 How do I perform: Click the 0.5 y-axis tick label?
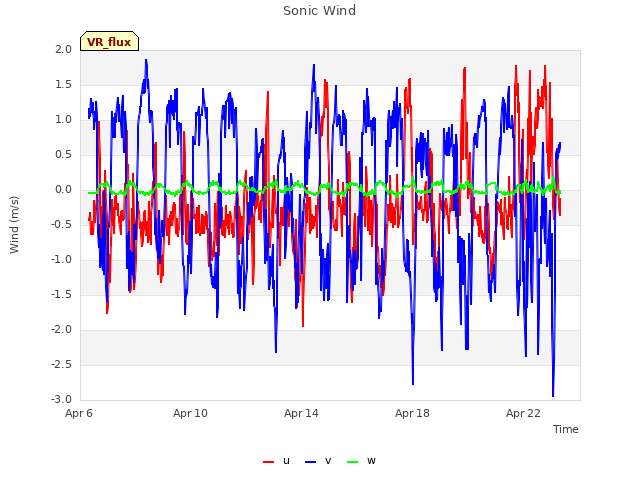click(64, 155)
